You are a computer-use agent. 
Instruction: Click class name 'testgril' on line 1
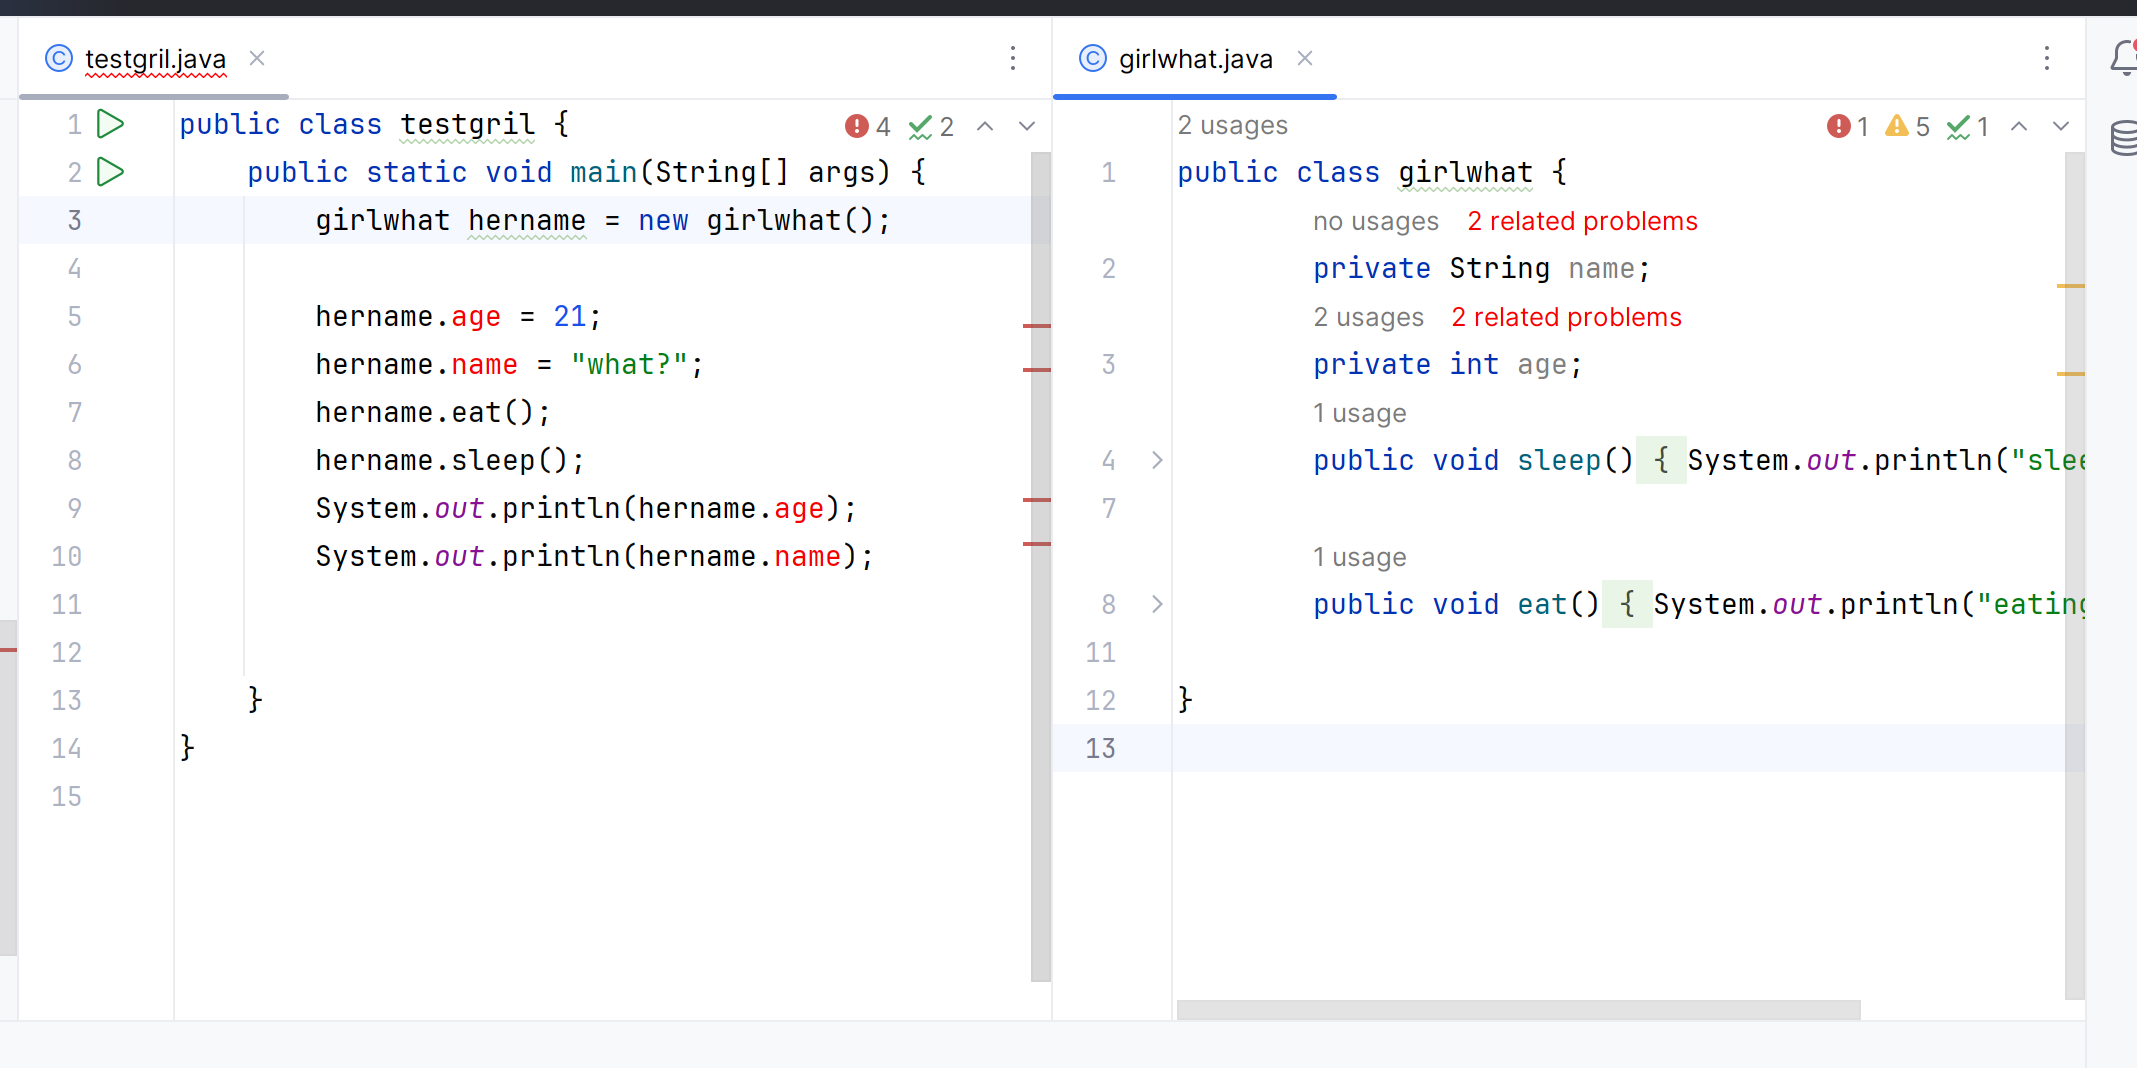pos(468,125)
